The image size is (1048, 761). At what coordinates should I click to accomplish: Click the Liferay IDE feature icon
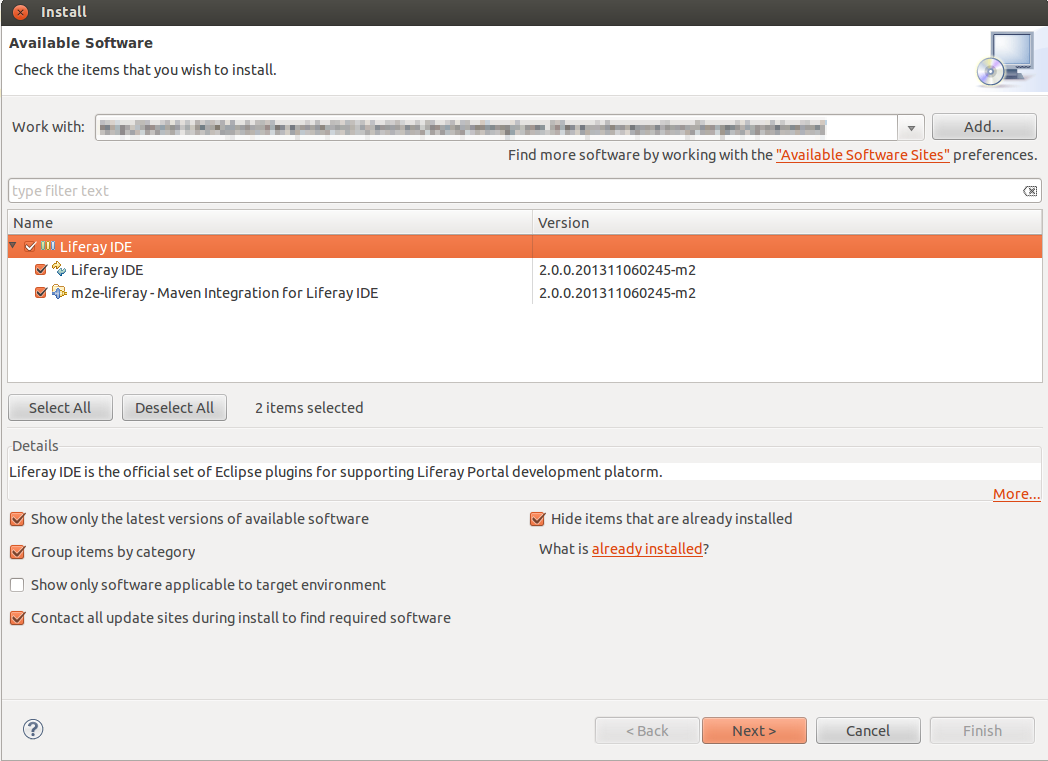click(59, 269)
